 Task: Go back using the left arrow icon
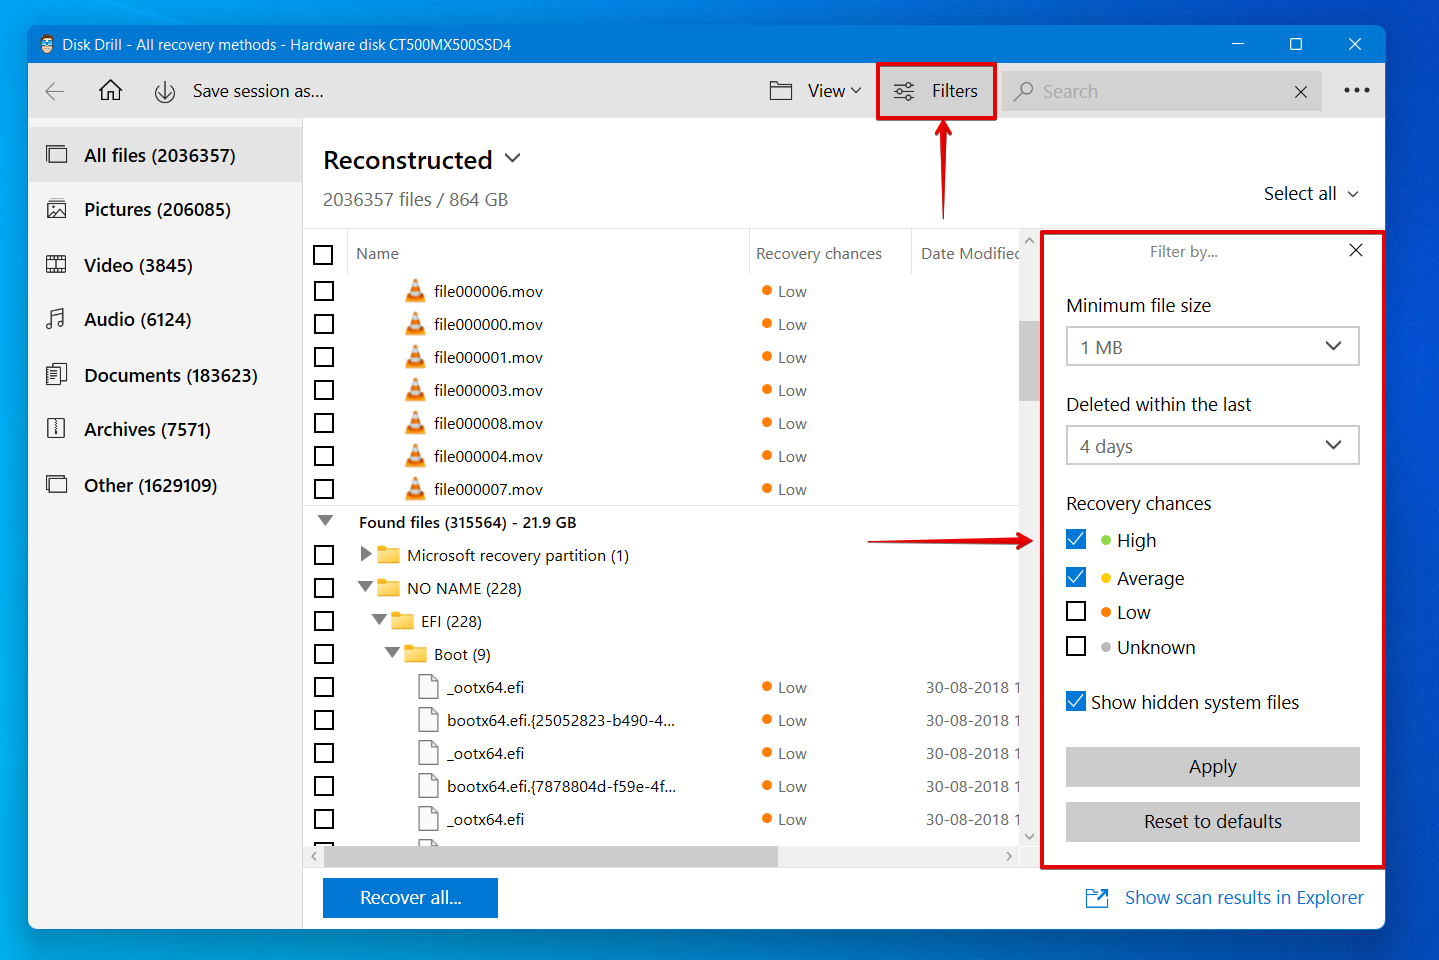(55, 91)
